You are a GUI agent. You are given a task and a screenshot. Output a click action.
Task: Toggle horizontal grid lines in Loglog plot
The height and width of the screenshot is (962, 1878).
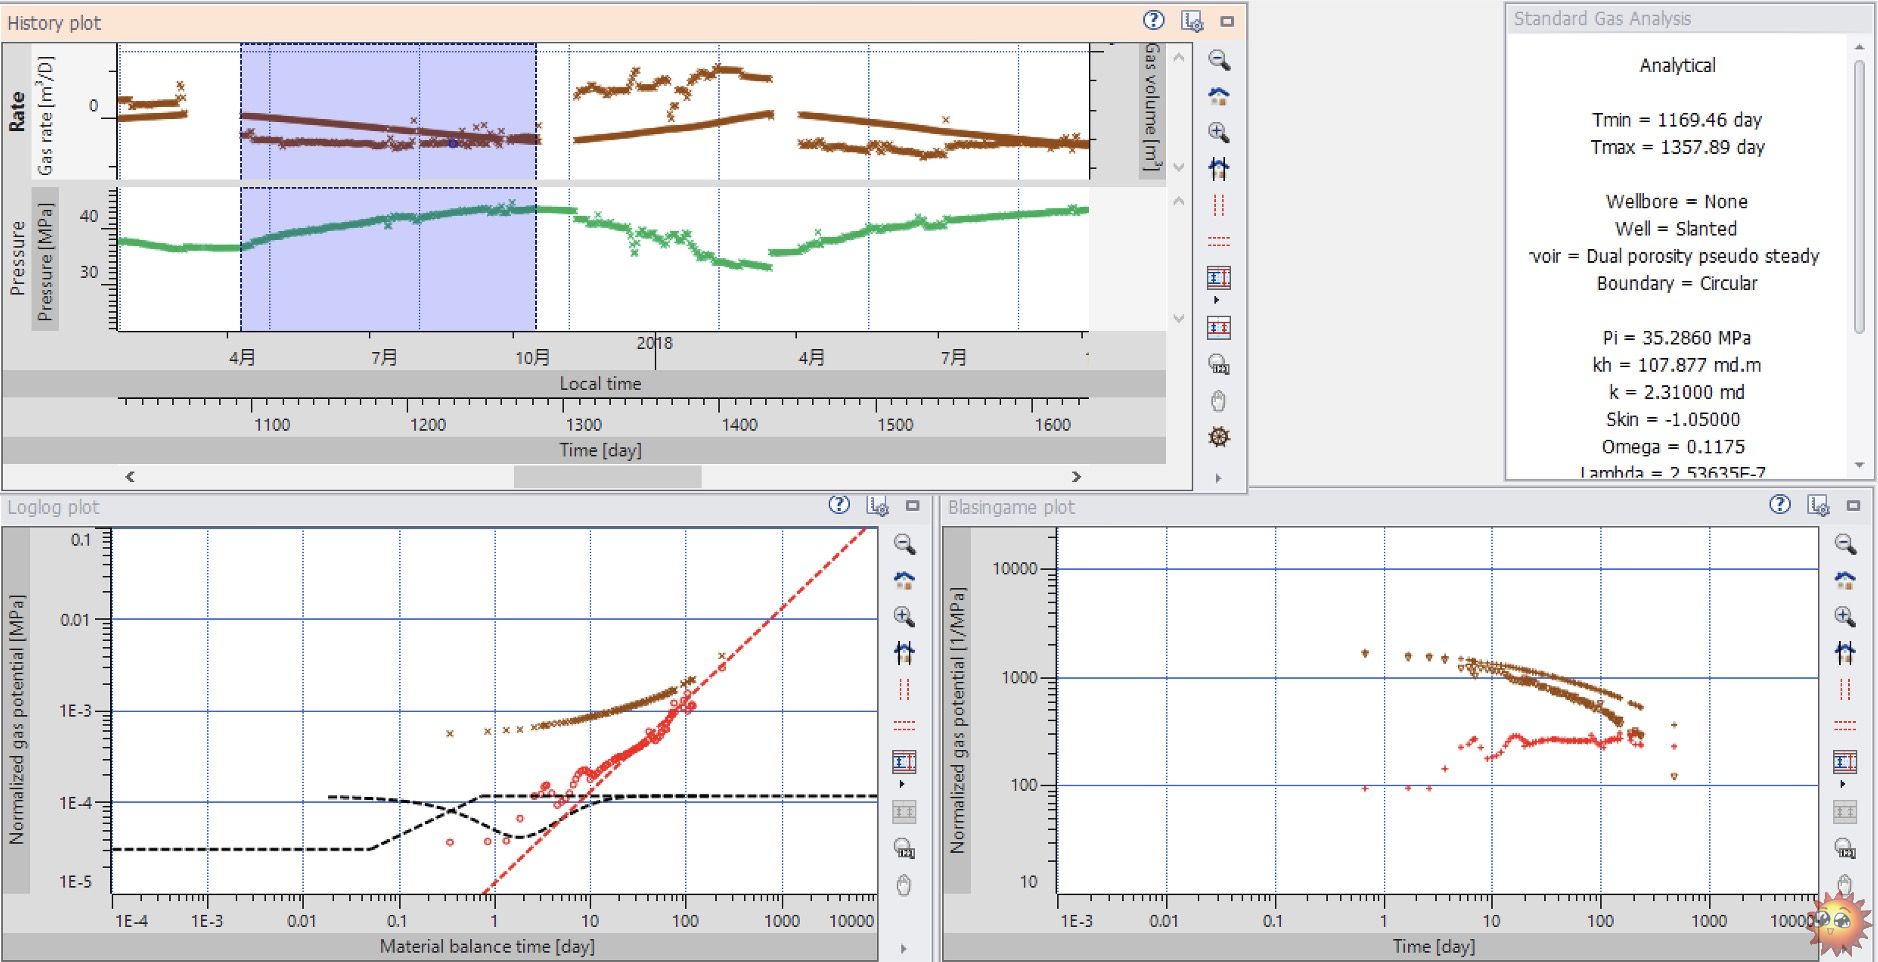[904, 725]
